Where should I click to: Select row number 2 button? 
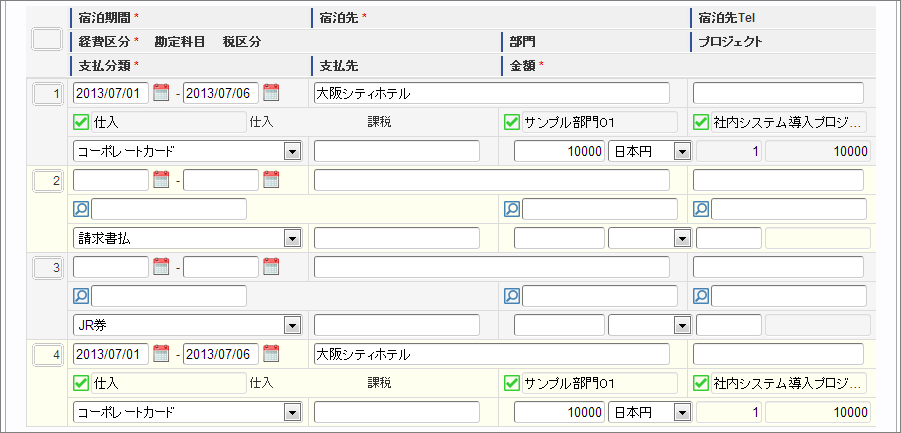pyautogui.click(x=47, y=181)
